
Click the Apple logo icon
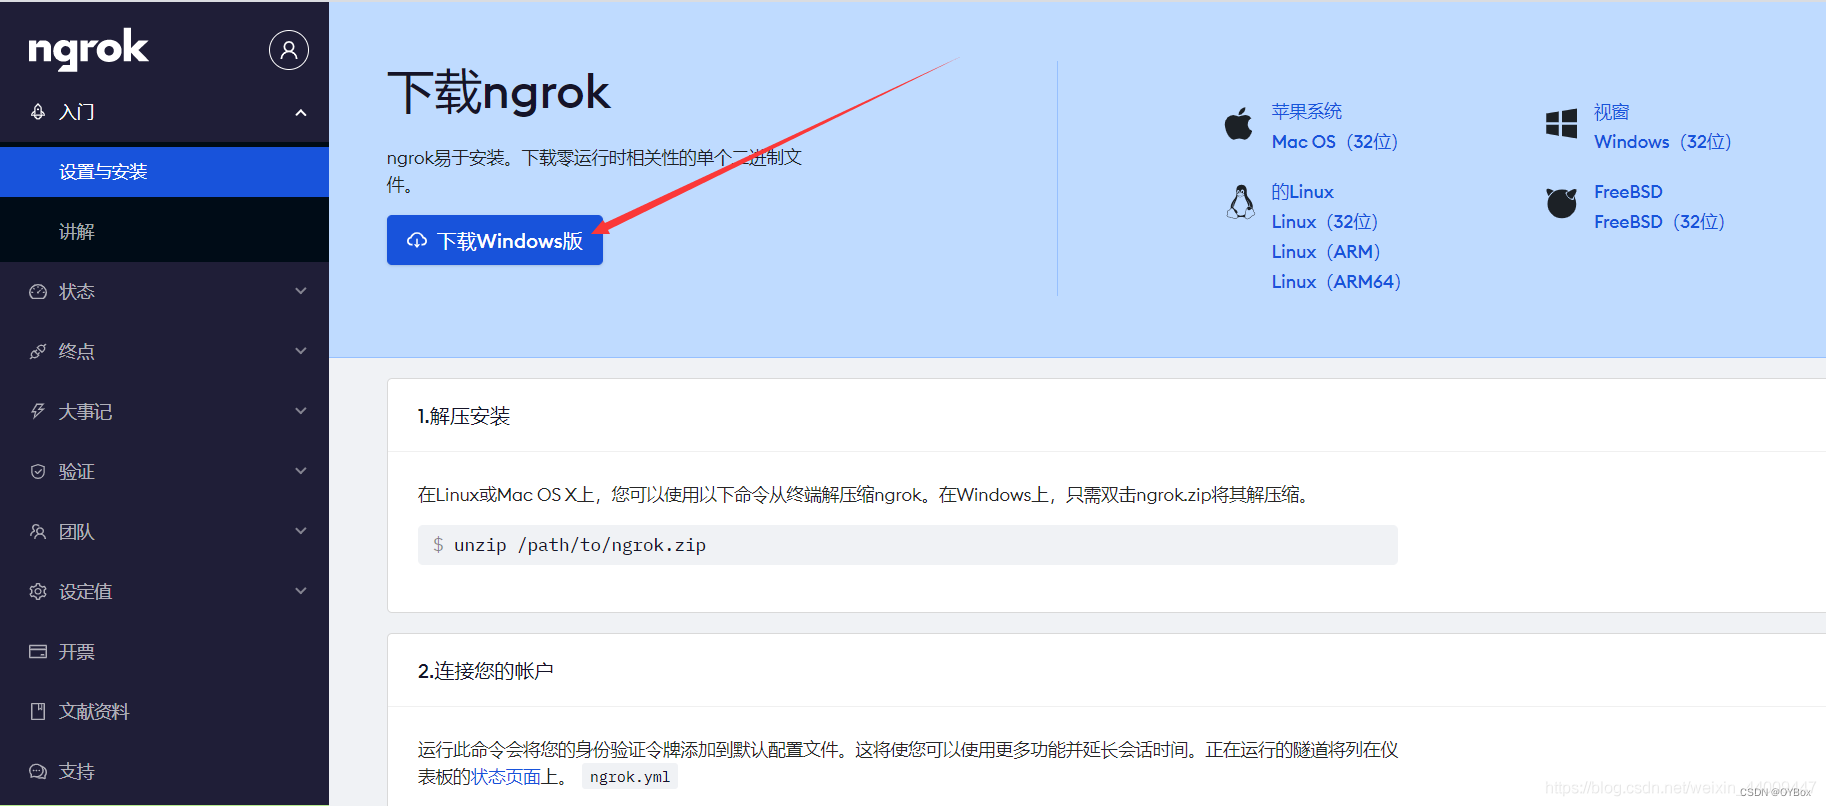pyautogui.click(x=1239, y=124)
